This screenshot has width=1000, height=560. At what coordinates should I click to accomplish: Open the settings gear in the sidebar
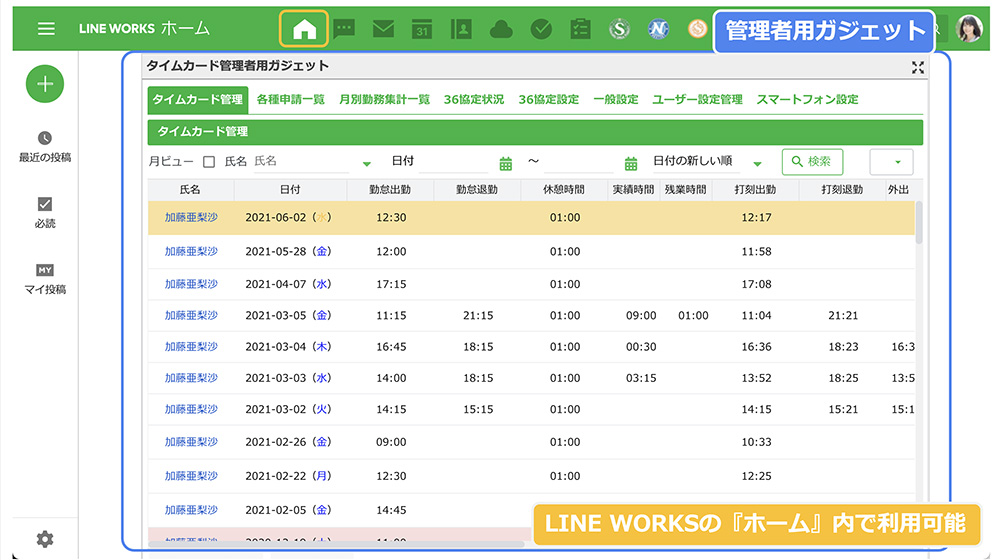[x=45, y=539]
